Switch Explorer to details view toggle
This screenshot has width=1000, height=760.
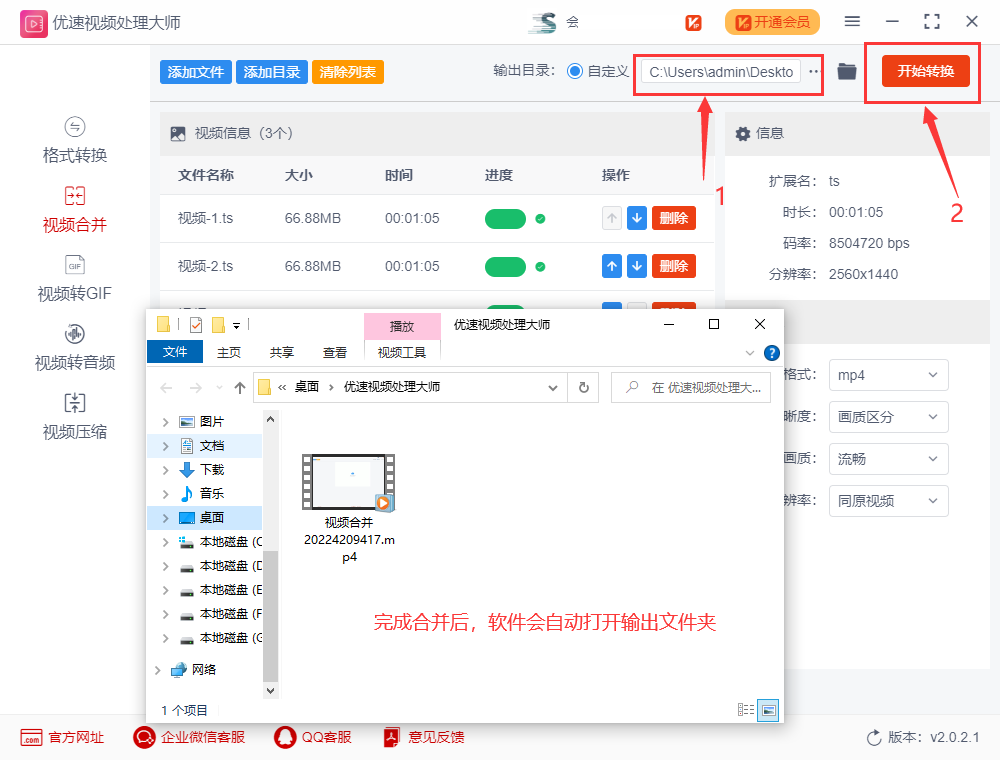coord(745,709)
